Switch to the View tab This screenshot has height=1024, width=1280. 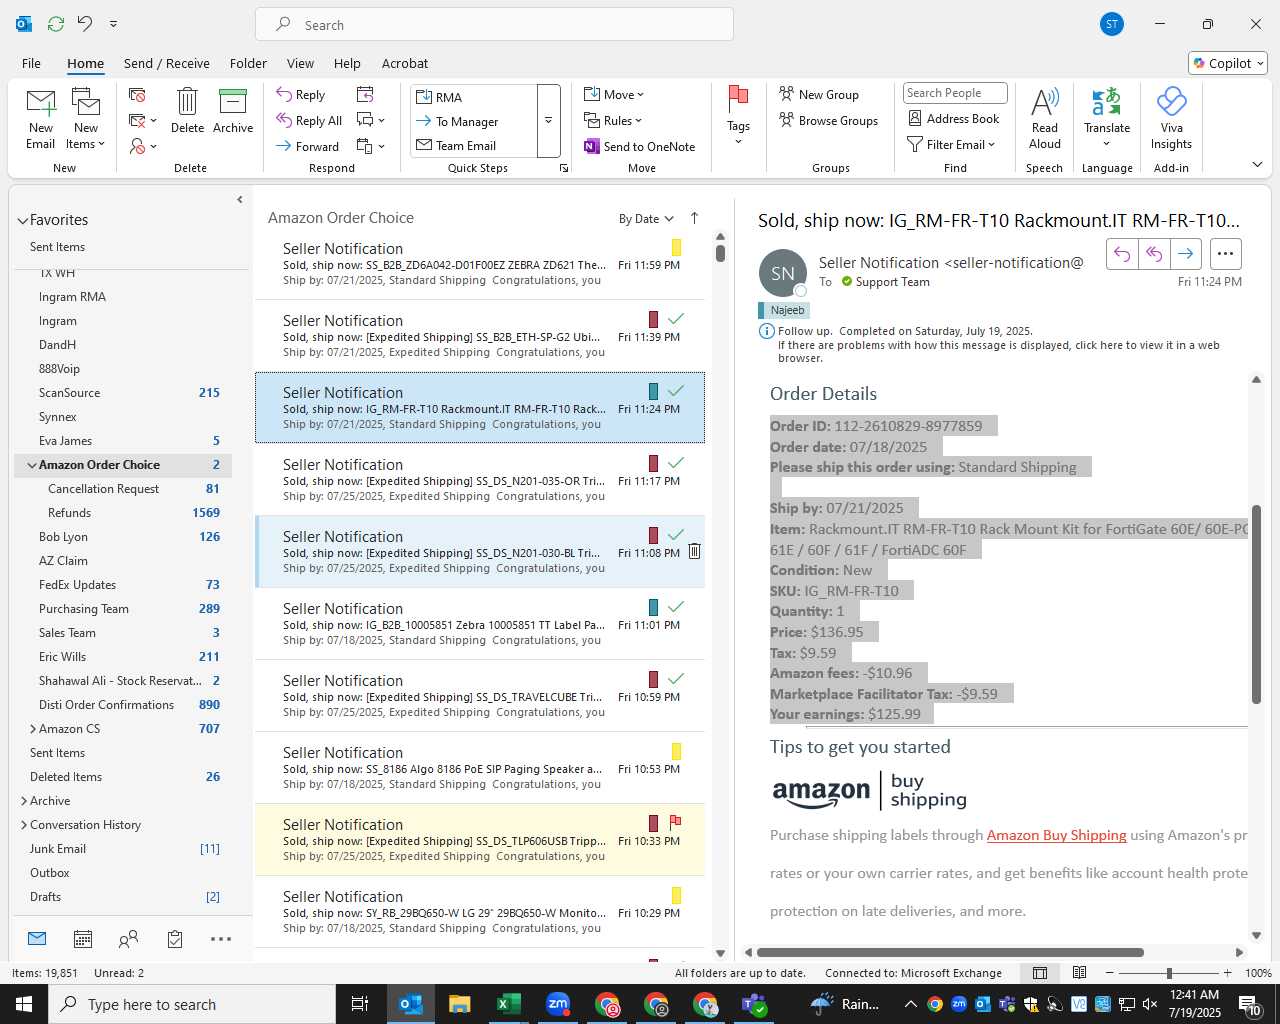pyautogui.click(x=300, y=63)
